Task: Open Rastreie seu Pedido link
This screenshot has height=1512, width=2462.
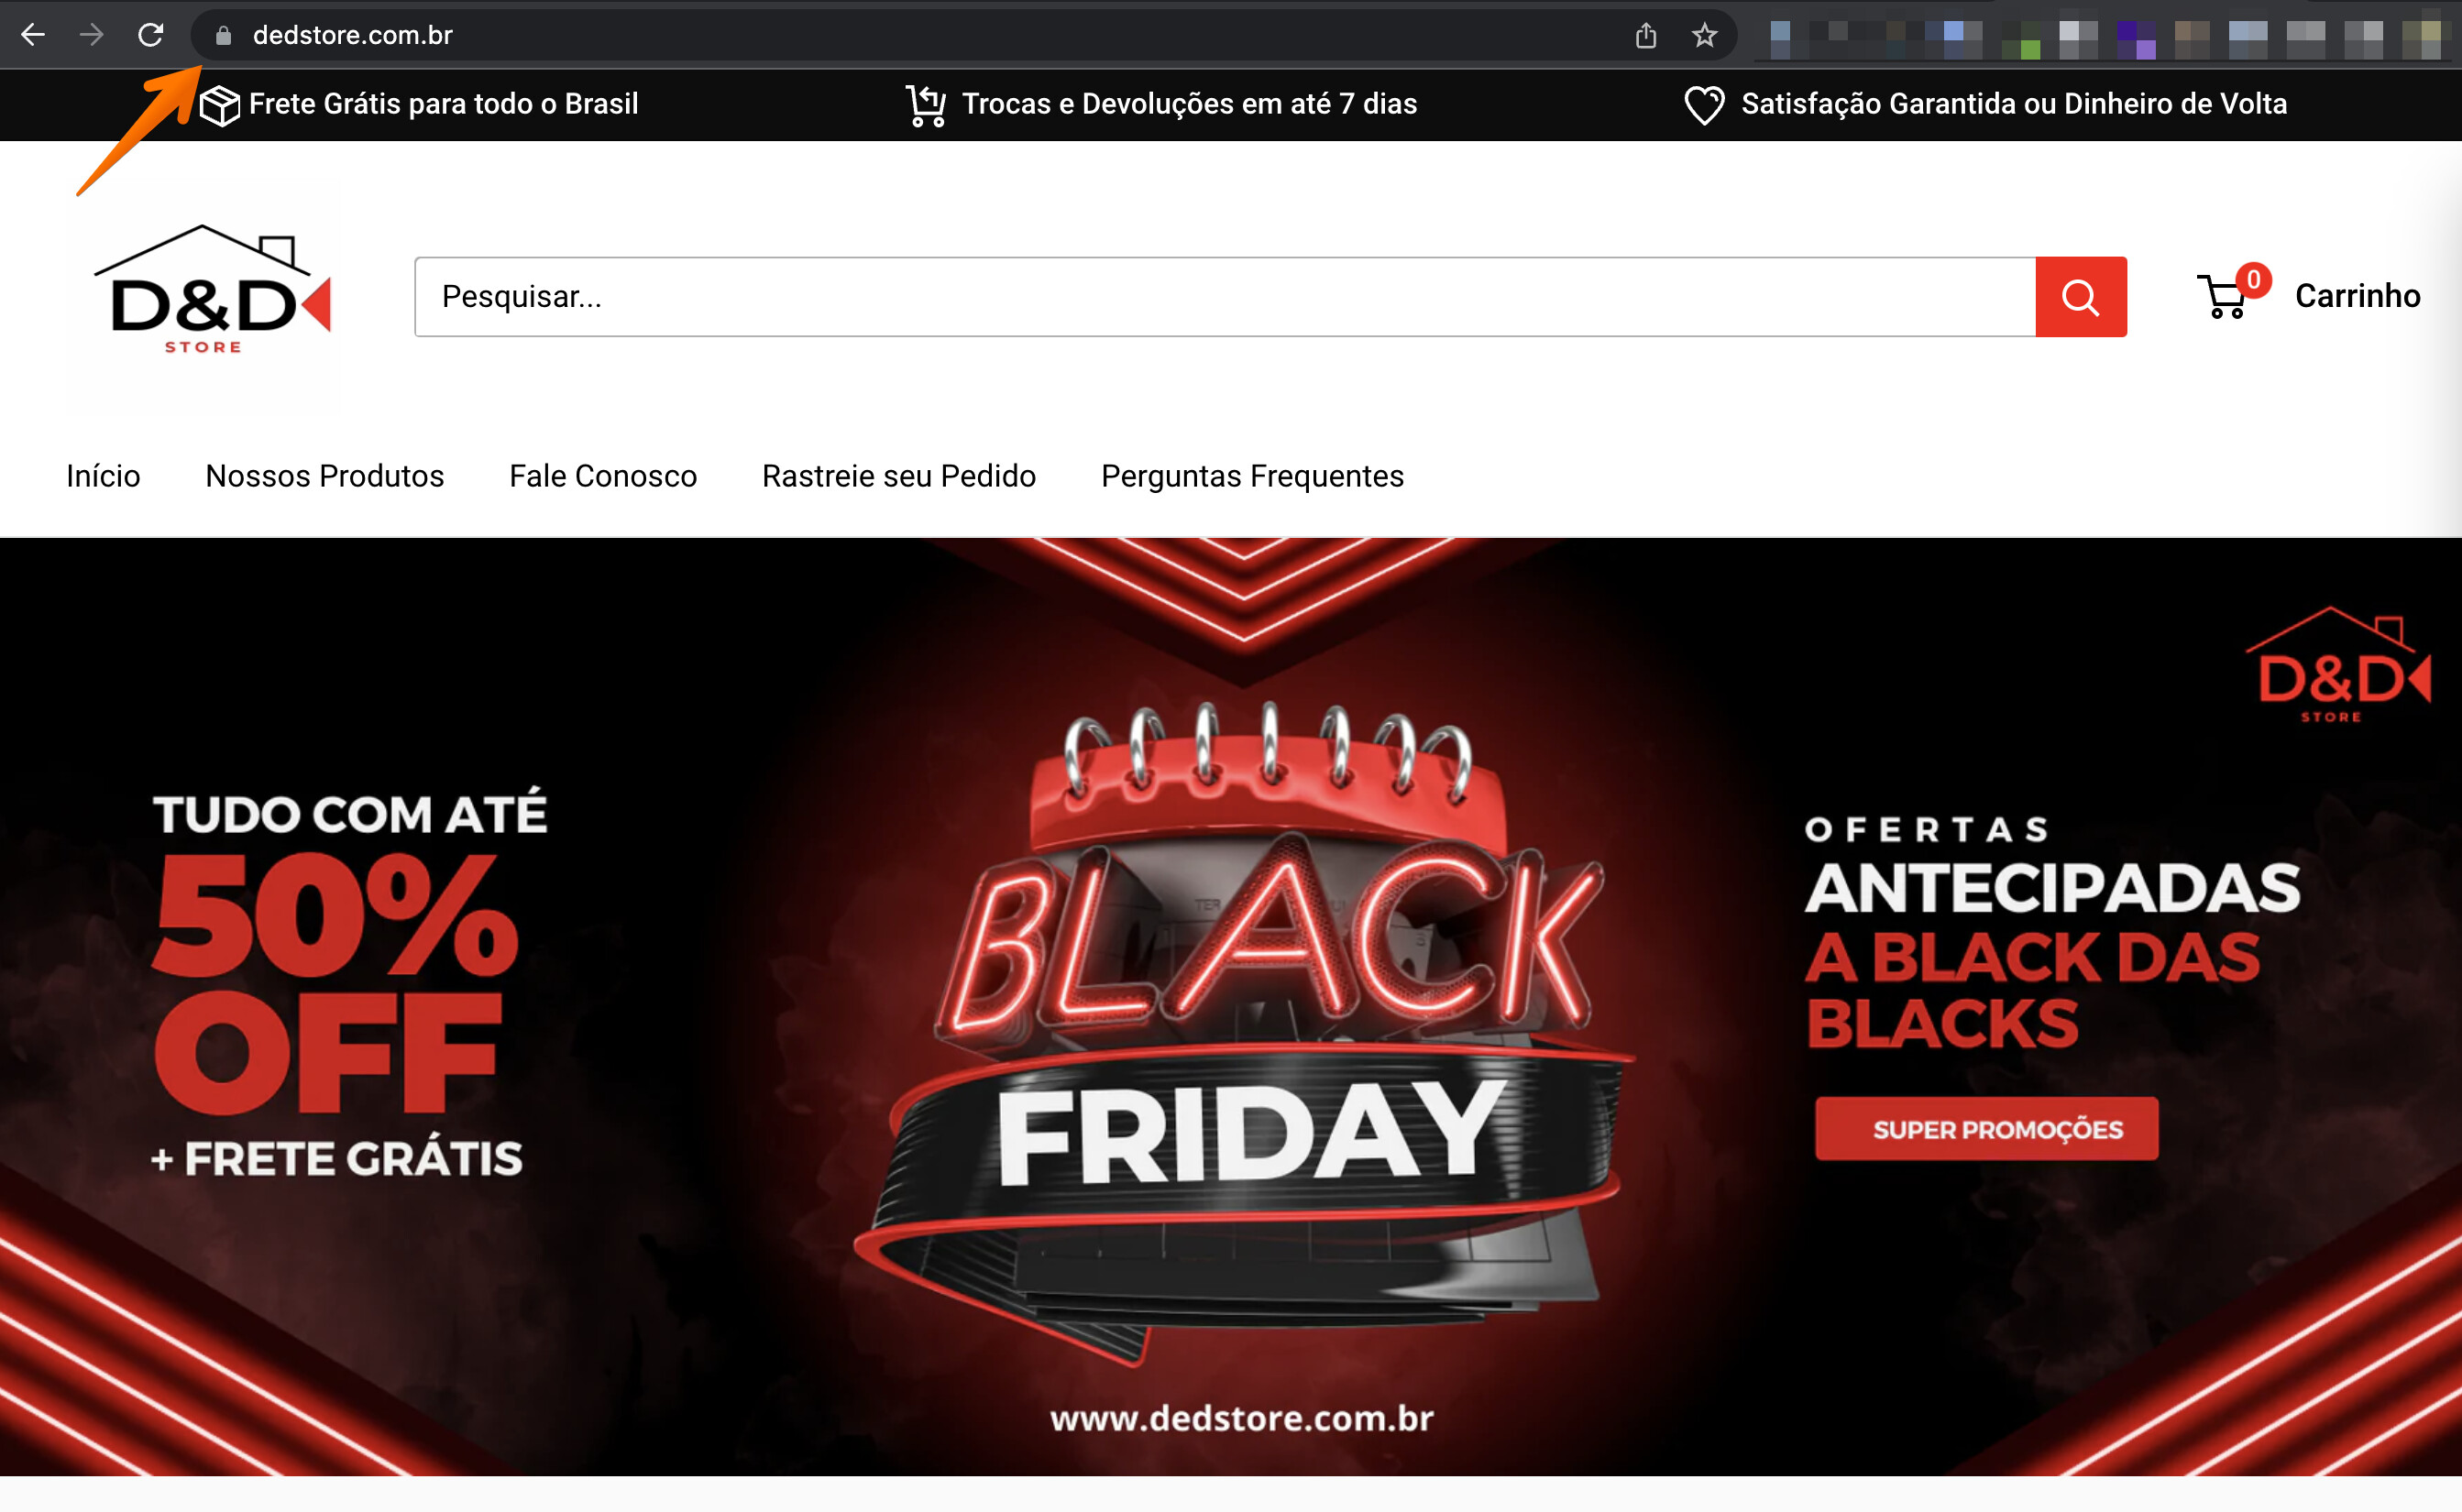Action: click(x=899, y=476)
